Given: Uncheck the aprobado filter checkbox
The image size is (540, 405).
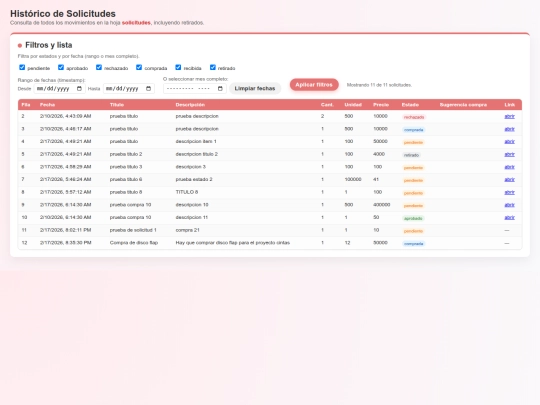Looking at the screenshot, I should pyautogui.click(x=61, y=67).
